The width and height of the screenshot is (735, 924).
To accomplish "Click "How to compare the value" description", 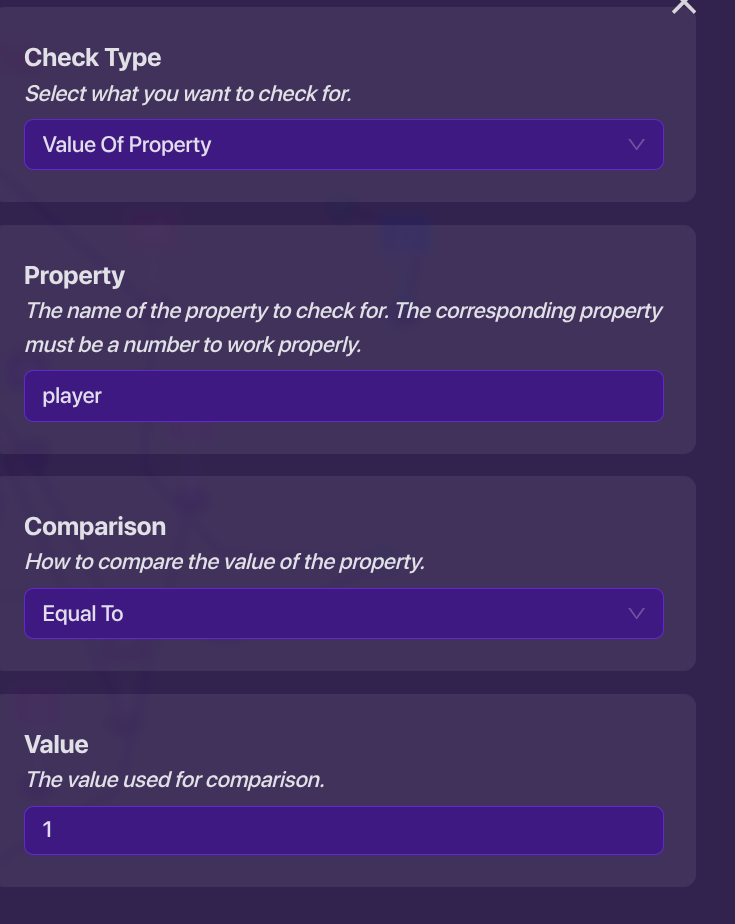I will [x=225, y=562].
